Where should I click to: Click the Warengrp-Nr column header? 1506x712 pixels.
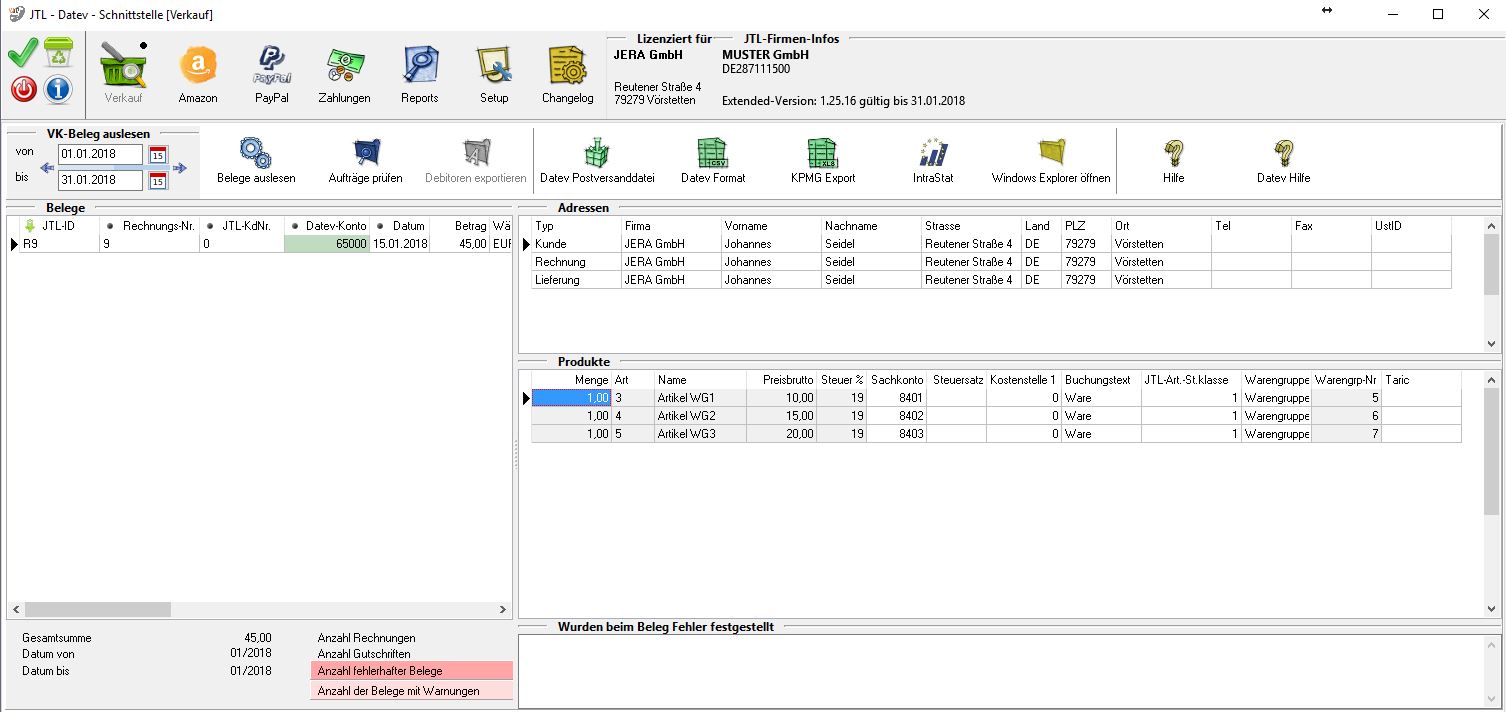1346,380
